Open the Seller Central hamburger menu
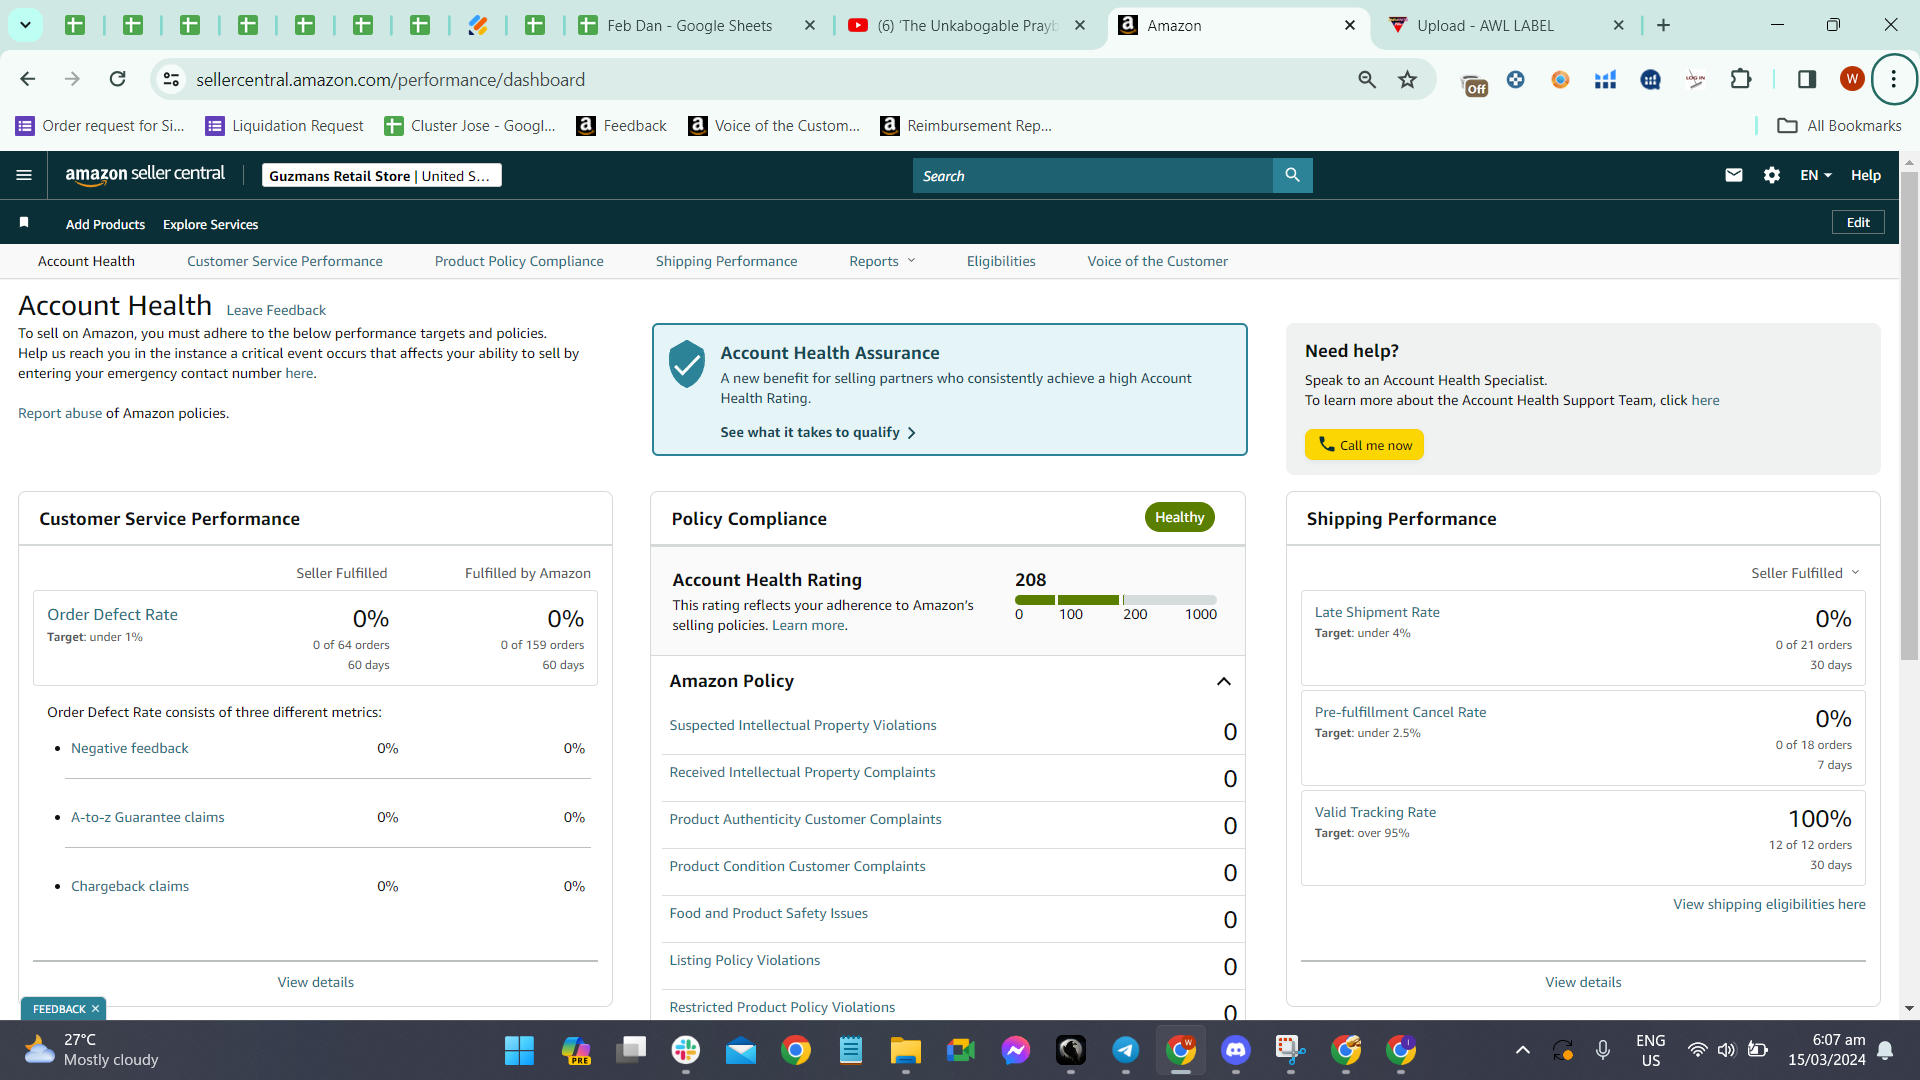This screenshot has width=1920, height=1080. pos(24,175)
